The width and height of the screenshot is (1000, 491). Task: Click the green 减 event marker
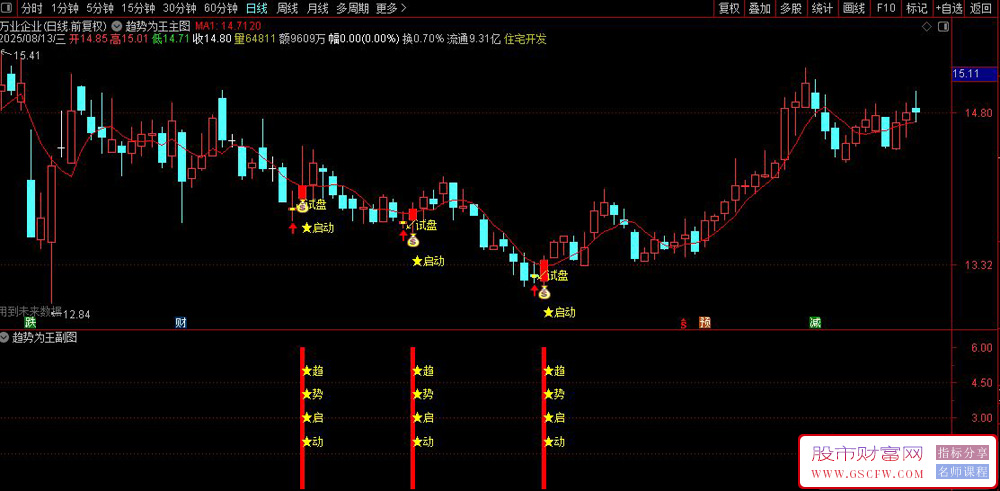(815, 322)
